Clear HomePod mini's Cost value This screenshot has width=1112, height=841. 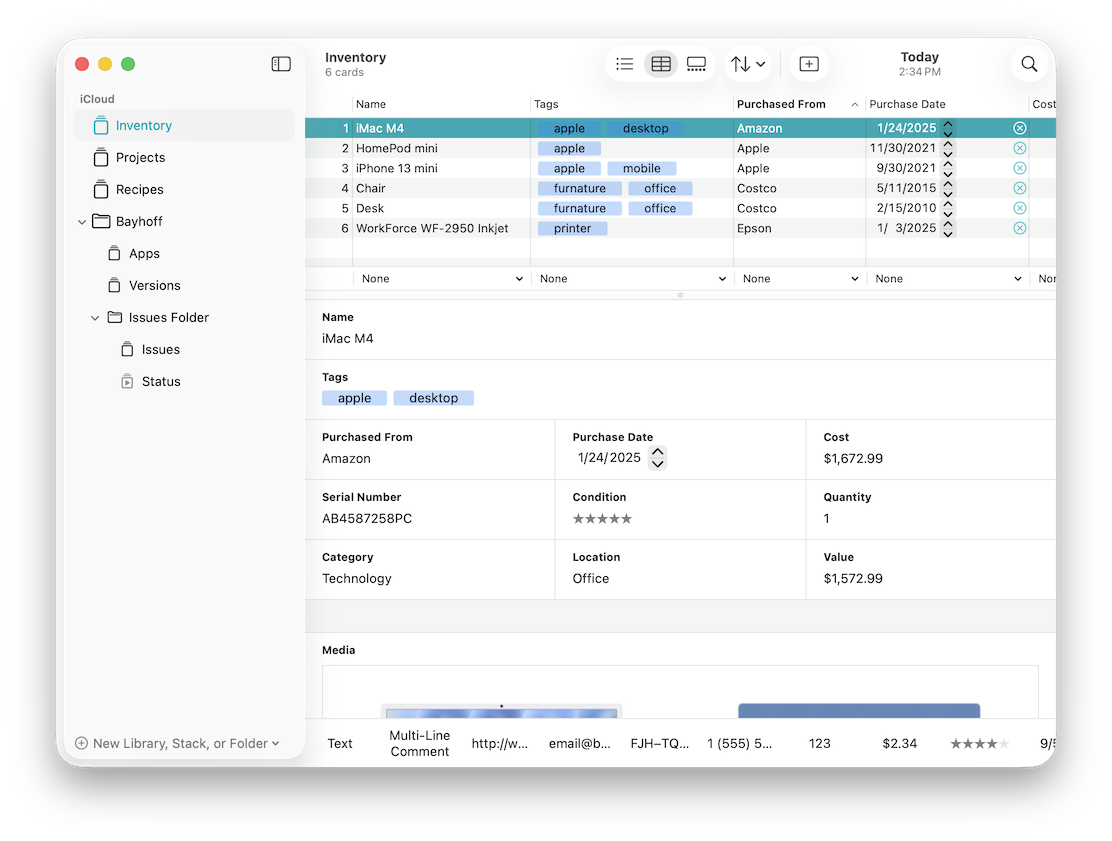pos(1019,148)
